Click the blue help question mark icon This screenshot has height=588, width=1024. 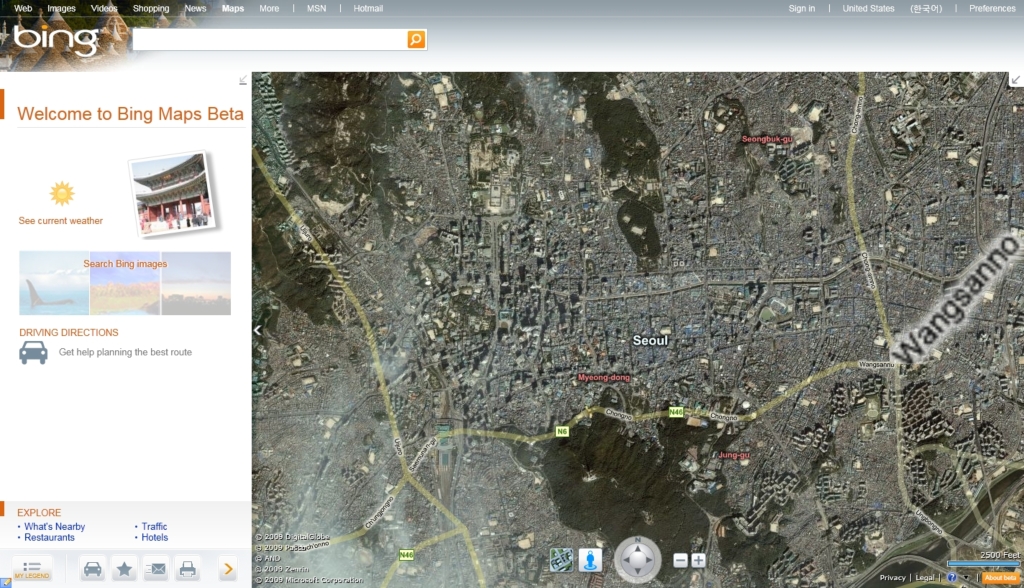(952, 578)
